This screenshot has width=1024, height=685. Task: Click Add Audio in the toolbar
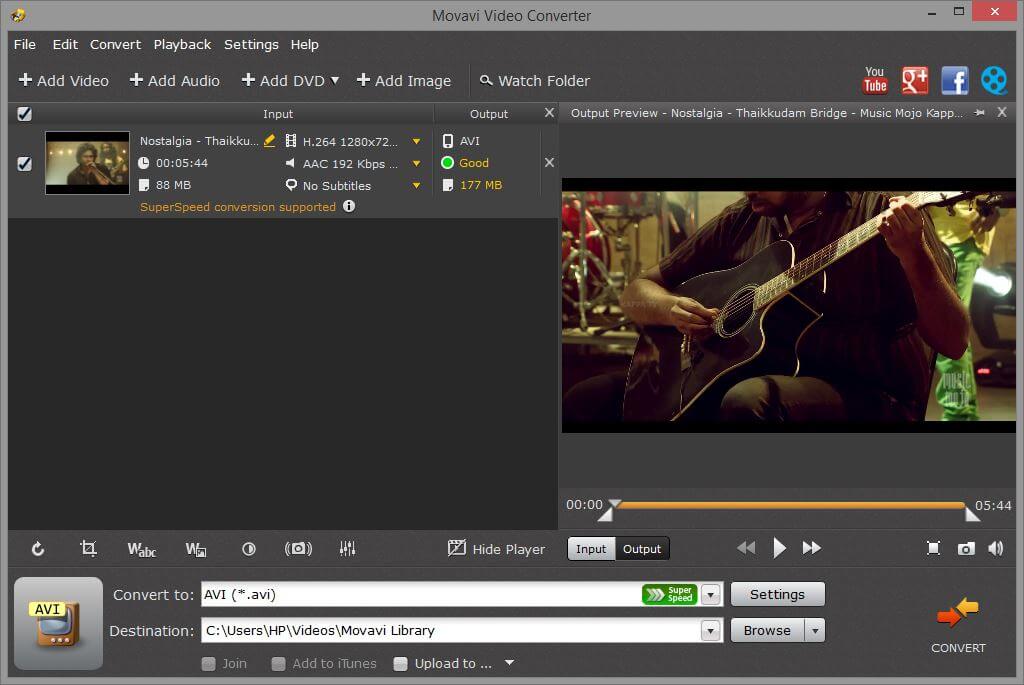click(174, 81)
